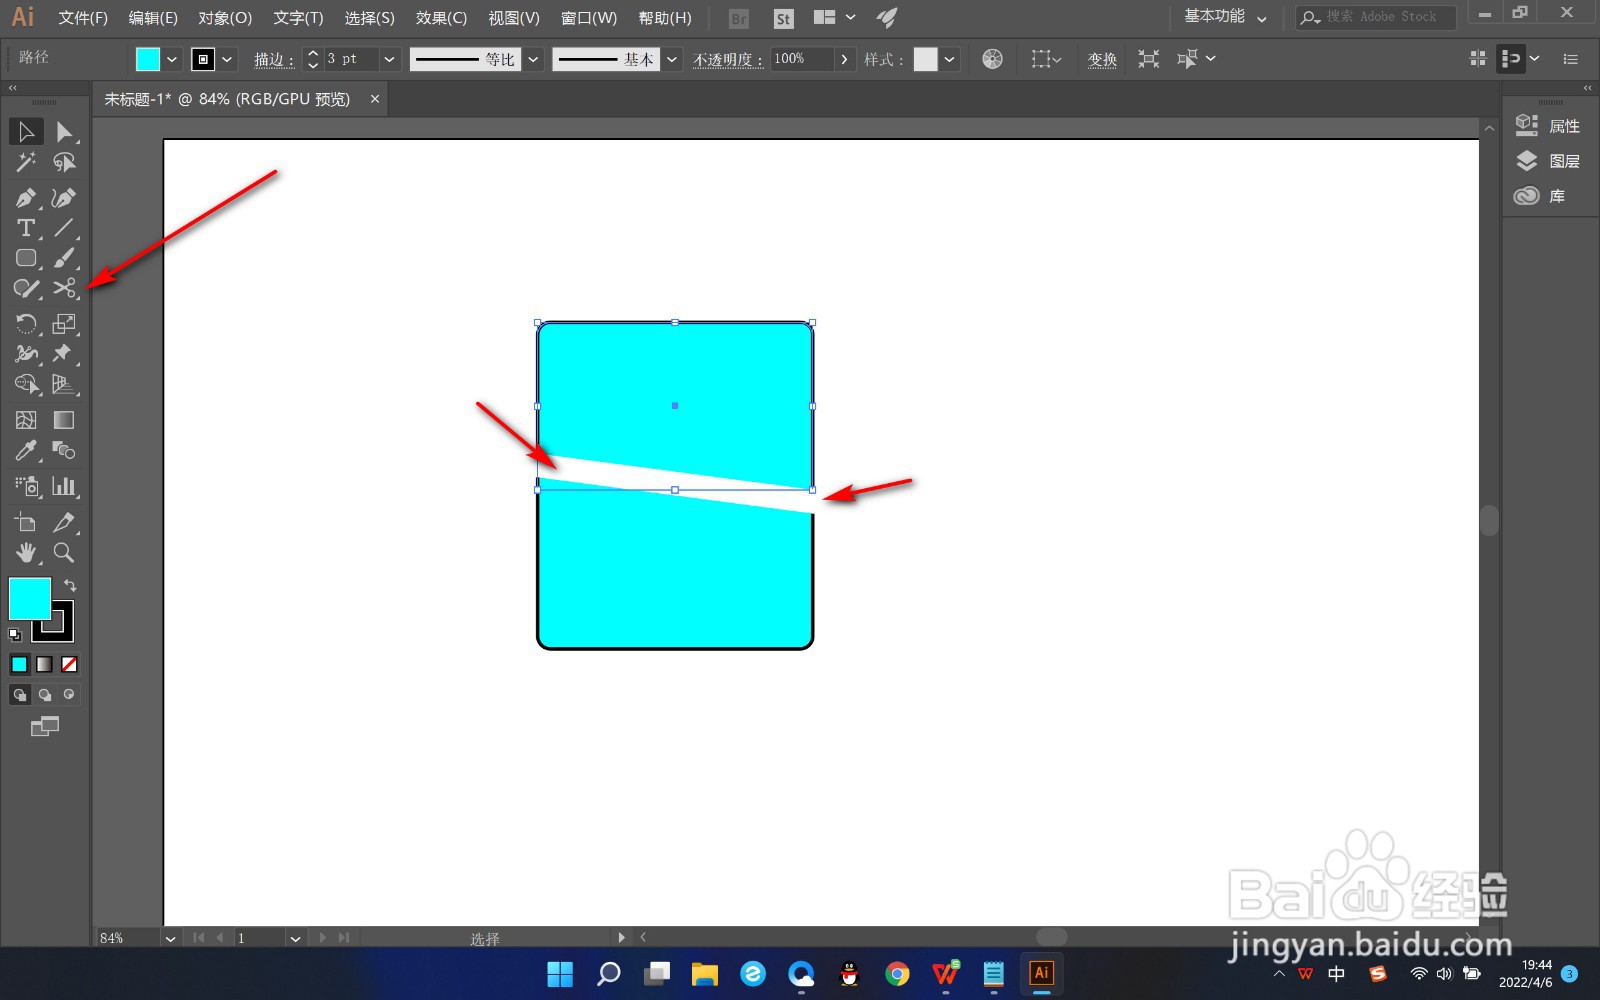Image resolution: width=1600 pixels, height=1000 pixels.
Task: Select the Selection tool
Action: pyautogui.click(x=26, y=131)
